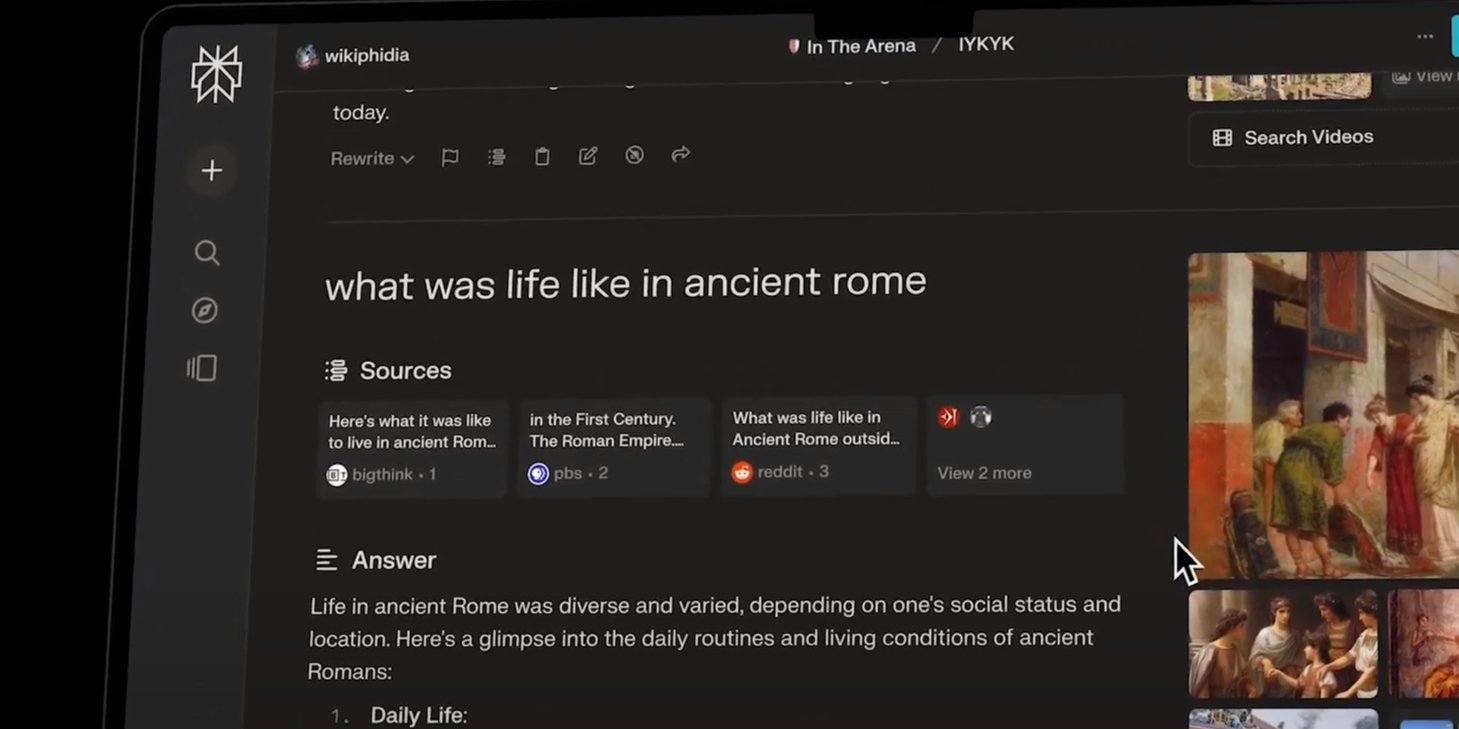The image size is (1459, 729).
Task: Click View 2 more sources
Action: [1025, 444]
